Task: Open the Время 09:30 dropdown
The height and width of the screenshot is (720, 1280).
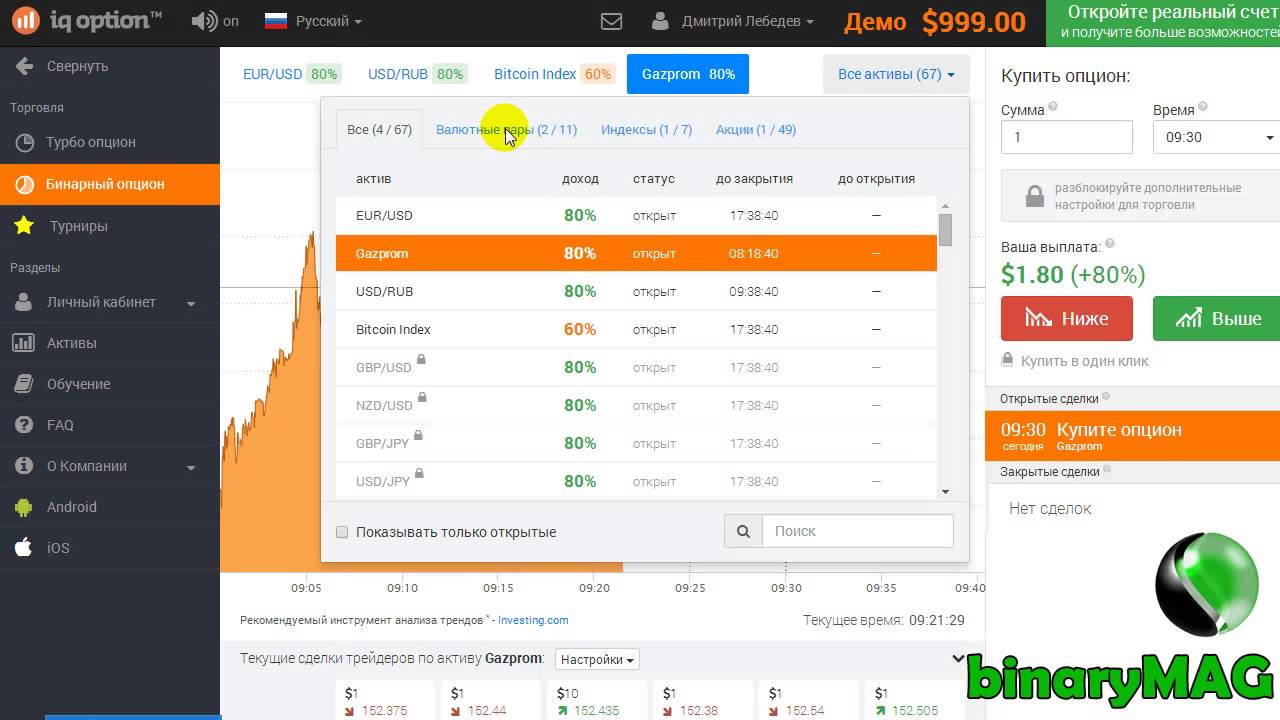Action: tap(1216, 137)
